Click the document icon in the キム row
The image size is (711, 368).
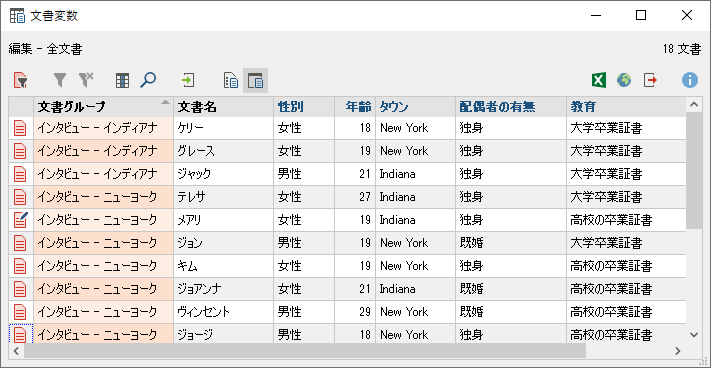pyautogui.click(x=20, y=266)
